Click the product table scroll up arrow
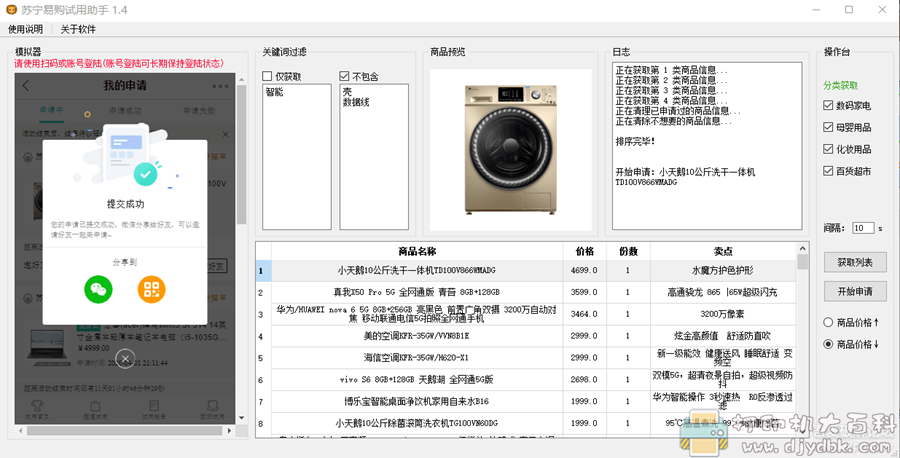The width and height of the screenshot is (900, 458). pyautogui.click(x=802, y=248)
